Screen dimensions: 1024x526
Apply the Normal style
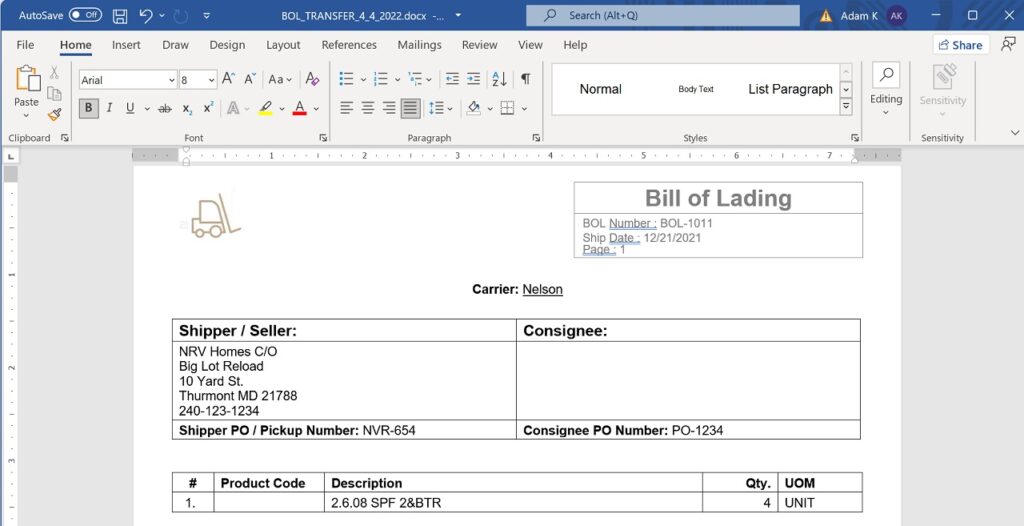[x=600, y=89]
